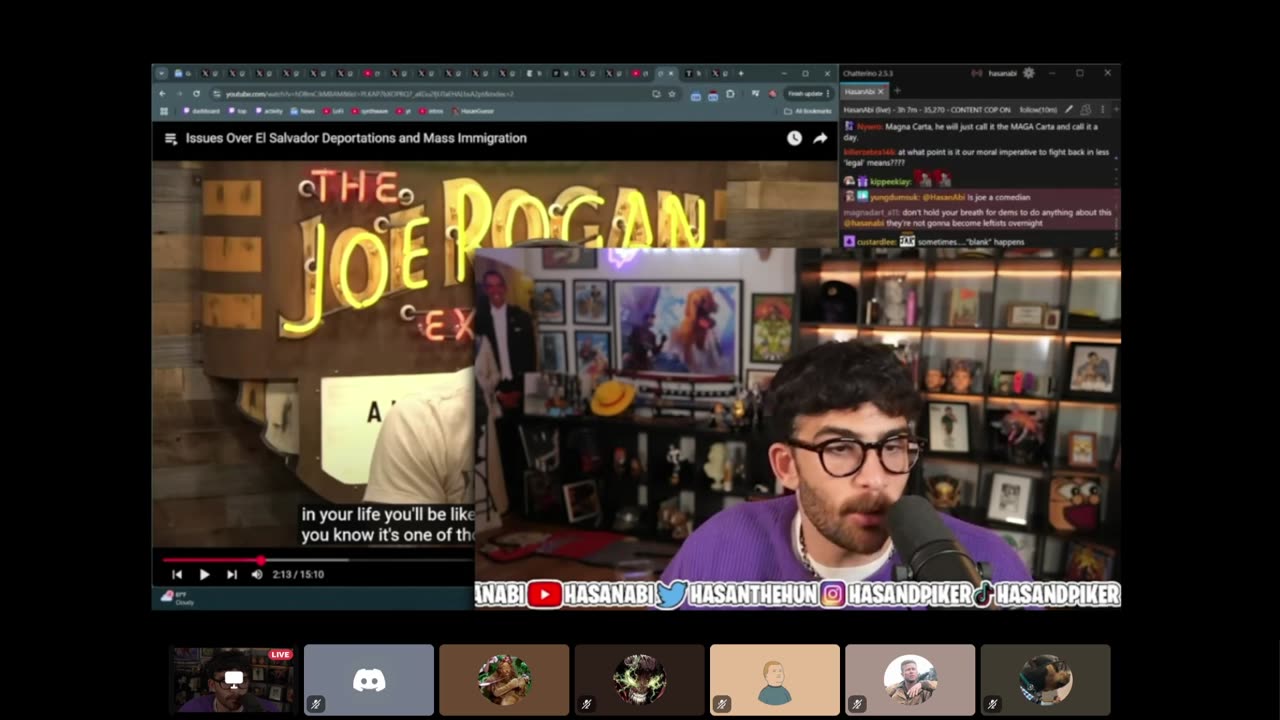Open the viewer list icon in Chatterino
Image resolution: width=1280 pixels, height=720 pixels.
coord(1086,109)
